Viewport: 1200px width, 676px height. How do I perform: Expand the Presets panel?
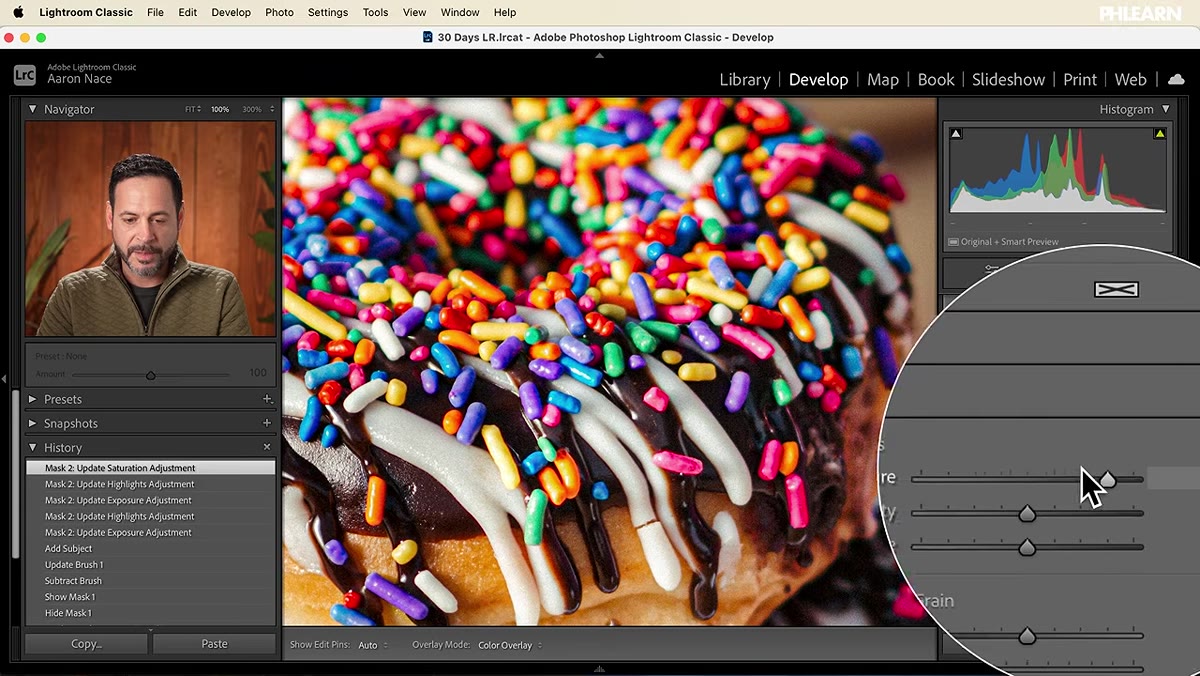click(x=32, y=399)
